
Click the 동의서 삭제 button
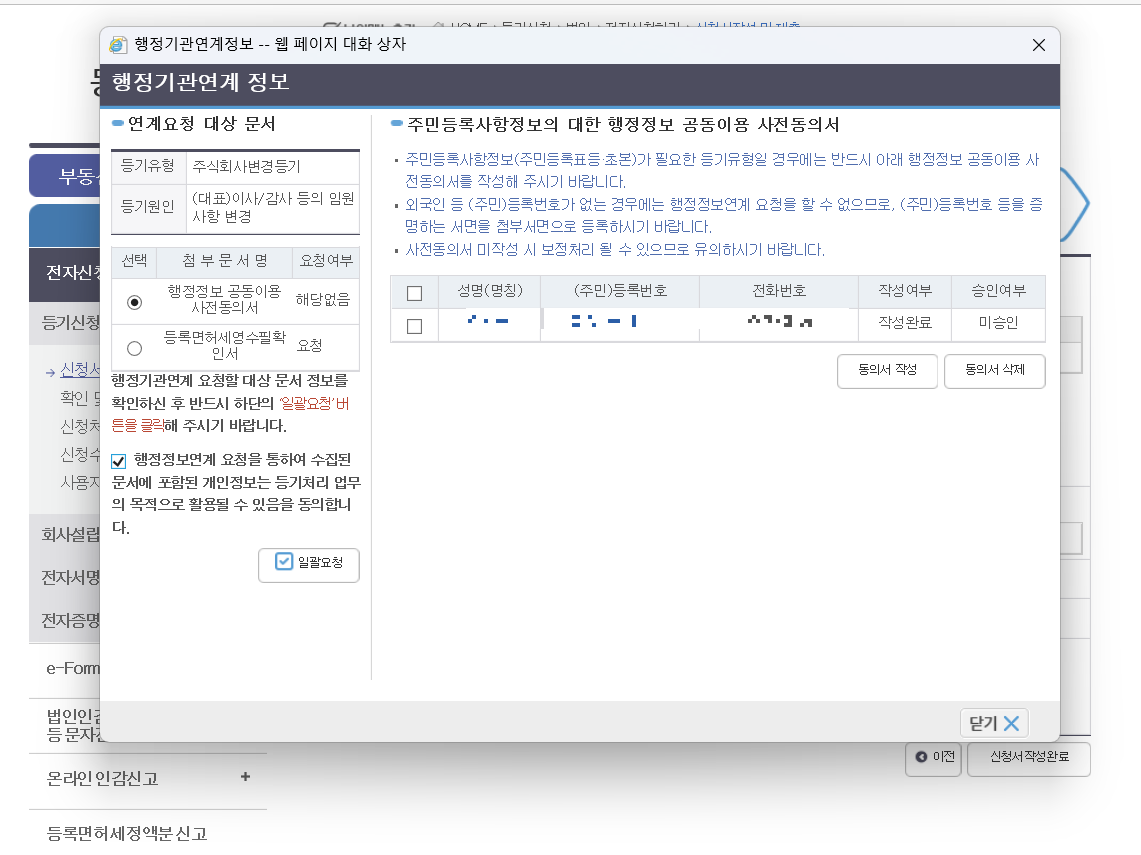click(x=995, y=371)
